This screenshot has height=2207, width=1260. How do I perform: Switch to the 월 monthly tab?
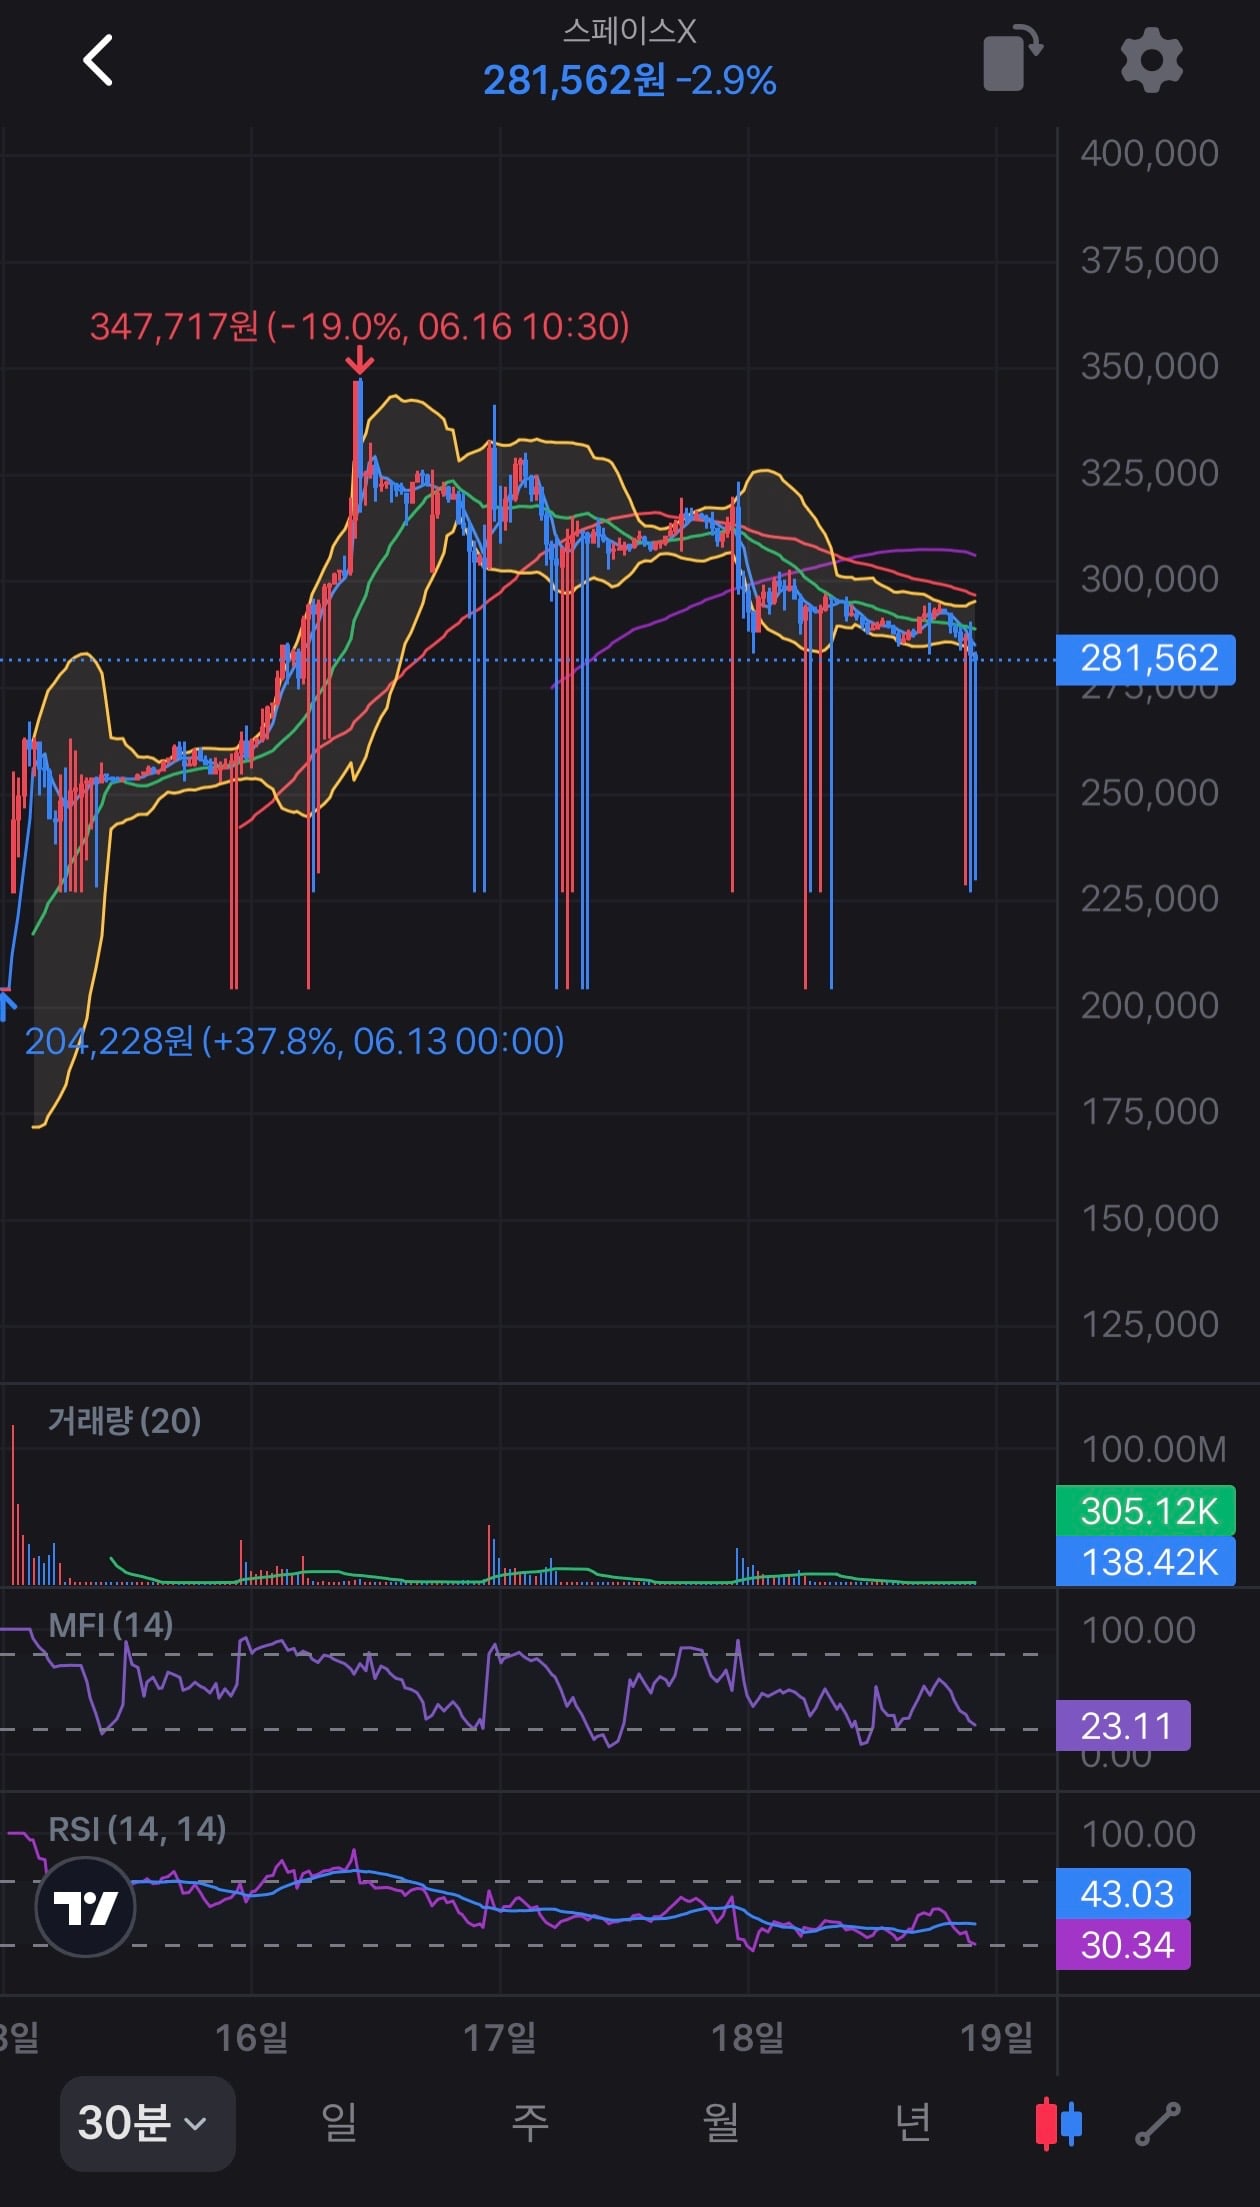click(721, 2122)
